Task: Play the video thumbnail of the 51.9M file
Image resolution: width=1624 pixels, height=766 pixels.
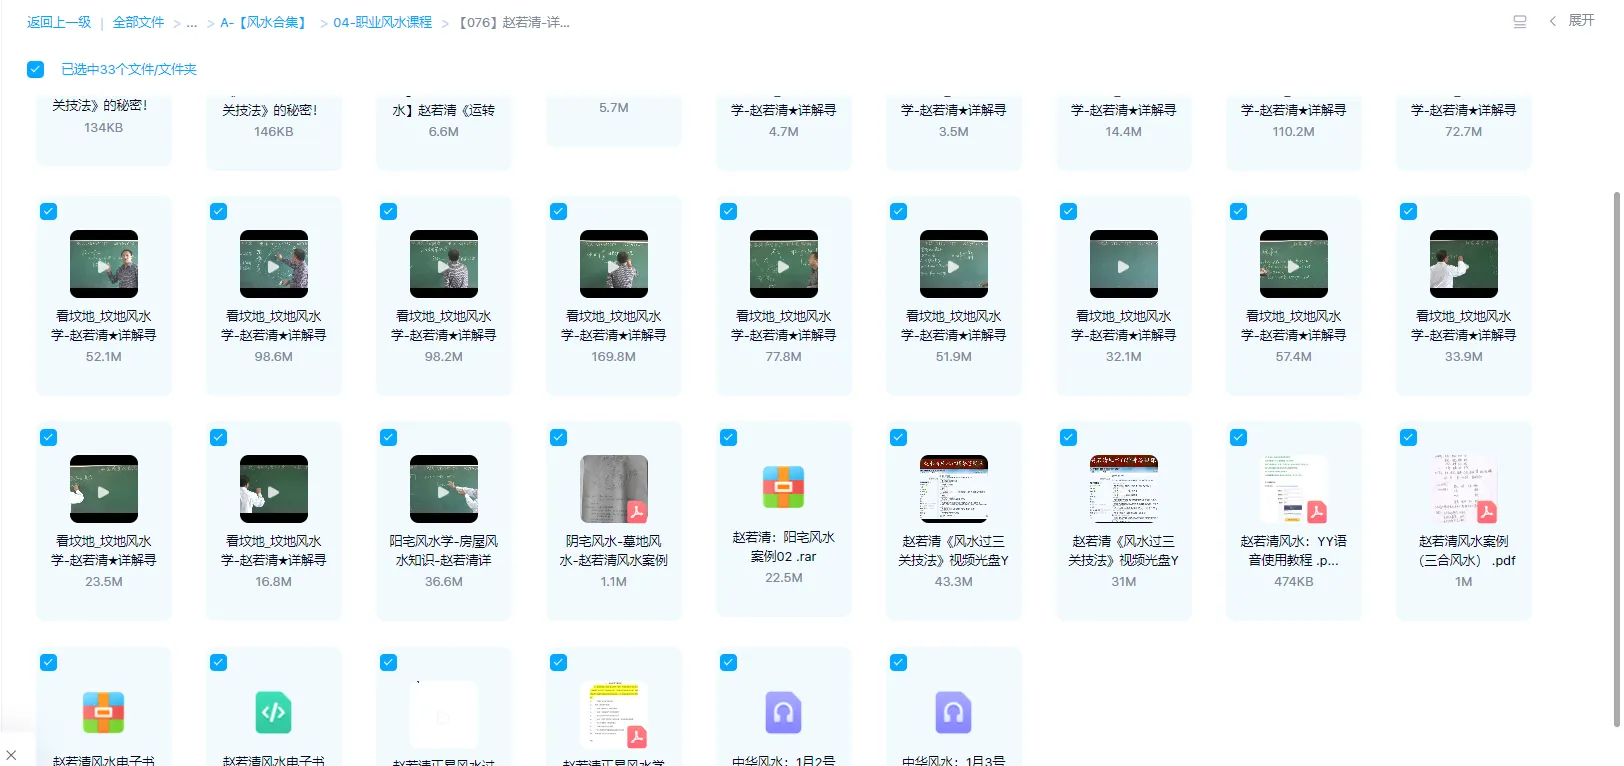Action: (x=954, y=264)
